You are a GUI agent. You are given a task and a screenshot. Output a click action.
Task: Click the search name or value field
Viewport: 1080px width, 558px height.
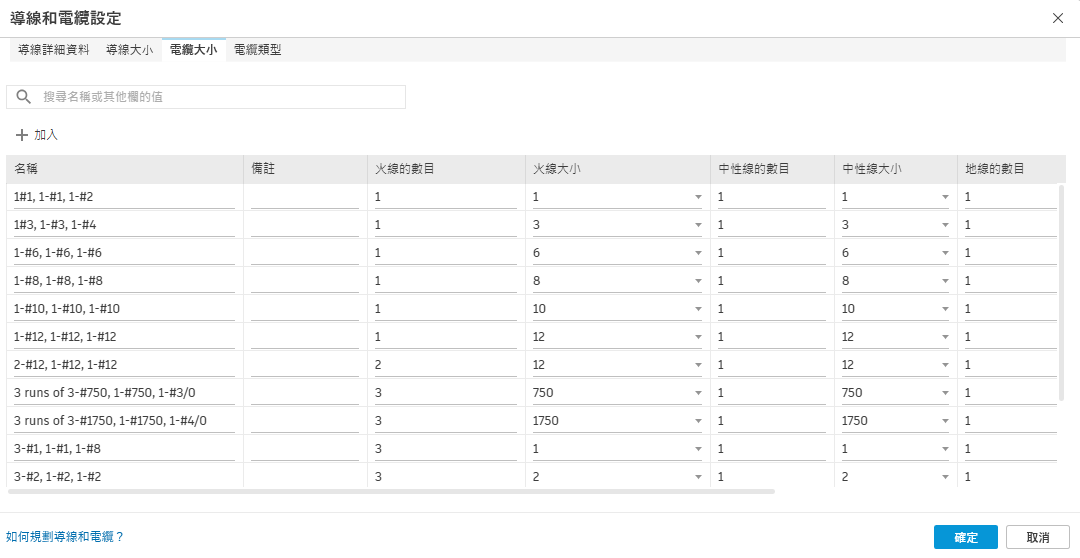(x=220, y=97)
